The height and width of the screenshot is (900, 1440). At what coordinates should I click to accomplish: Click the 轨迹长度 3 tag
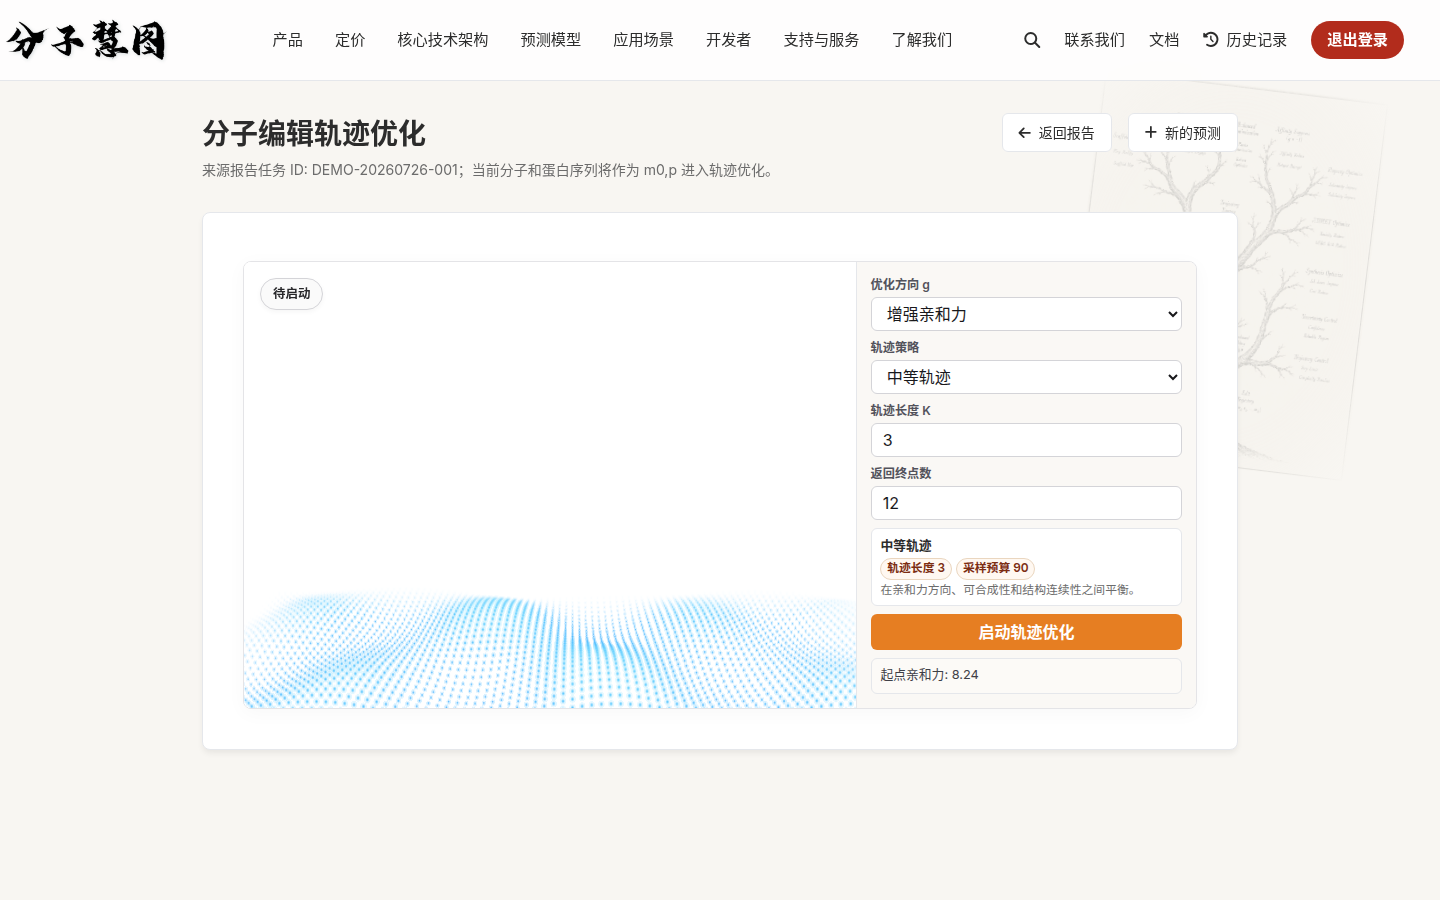pos(916,568)
